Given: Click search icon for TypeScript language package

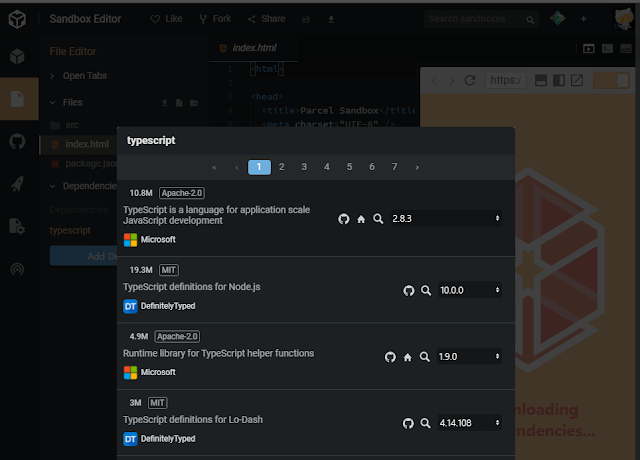Looking at the screenshot, I should (x=378, y=219).
